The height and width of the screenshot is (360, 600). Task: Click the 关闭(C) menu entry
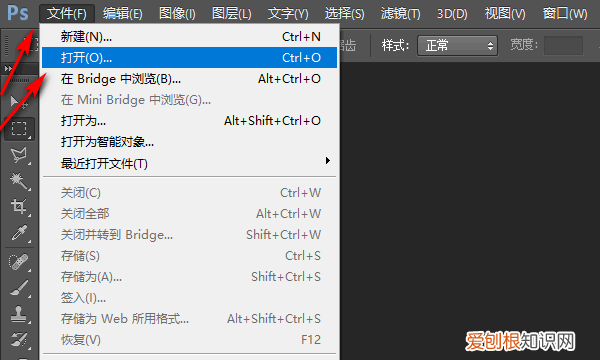189,193
